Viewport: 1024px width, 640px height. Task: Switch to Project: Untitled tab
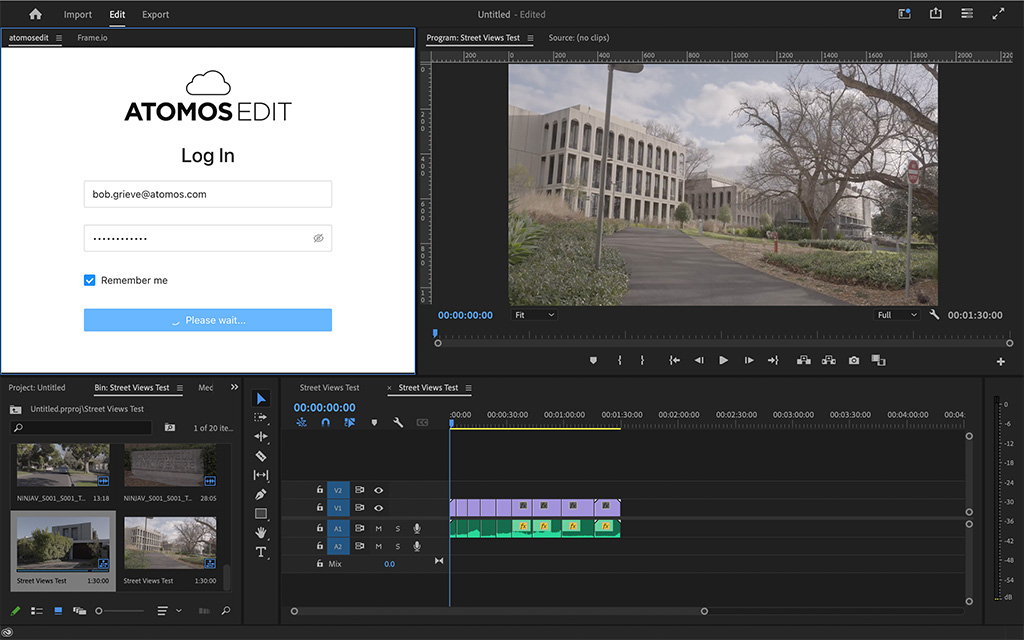pos(37,387)
